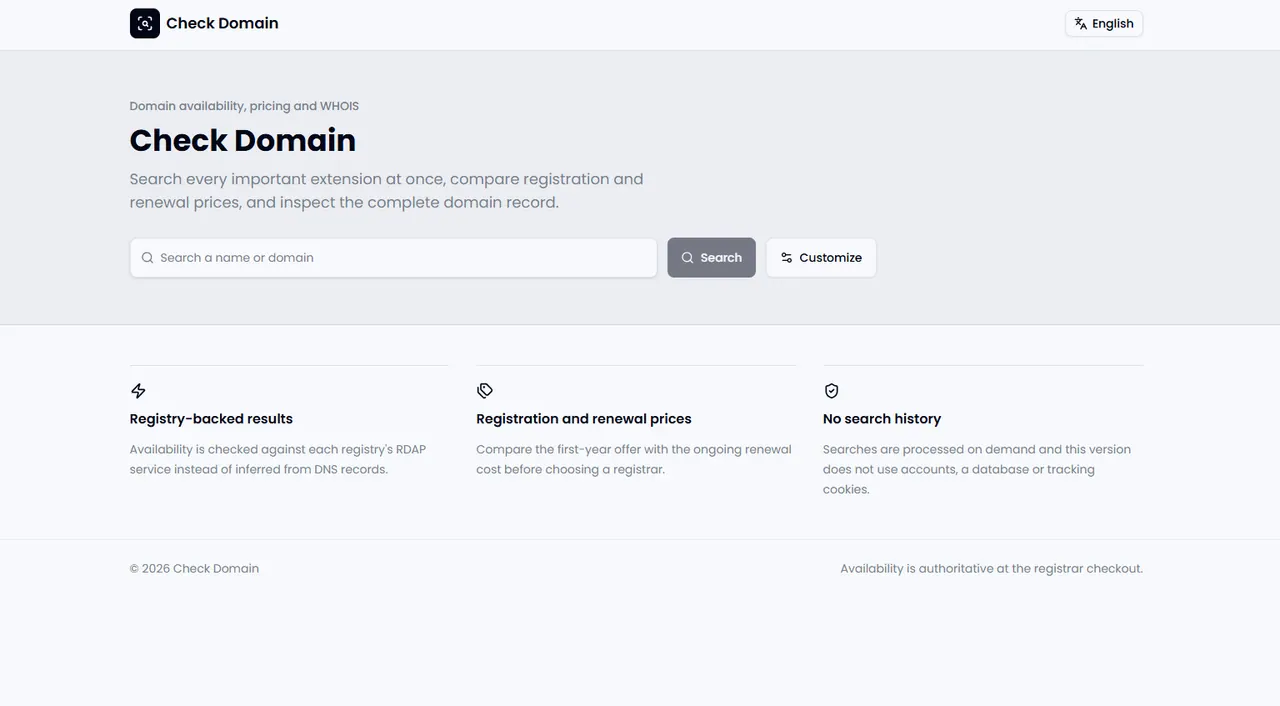The image size is (1280, 706).
Task: Click the magnifier icon inside search field
Action: (148, 258)
